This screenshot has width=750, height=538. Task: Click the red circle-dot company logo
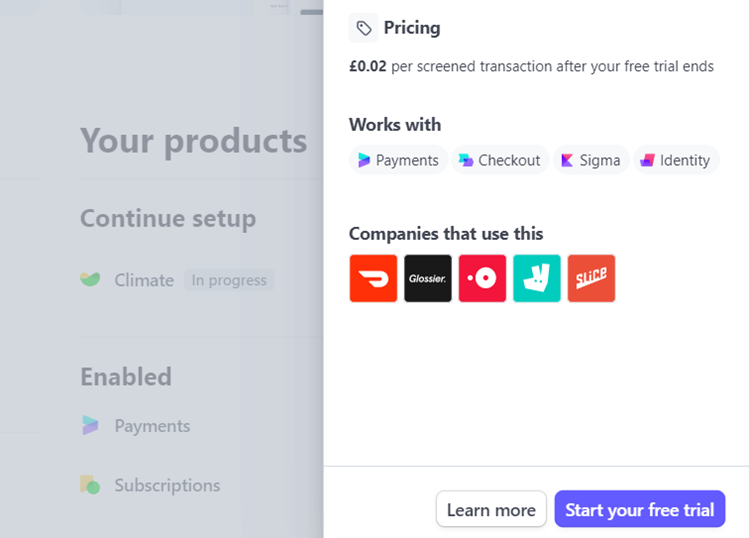tap(482, 278)
